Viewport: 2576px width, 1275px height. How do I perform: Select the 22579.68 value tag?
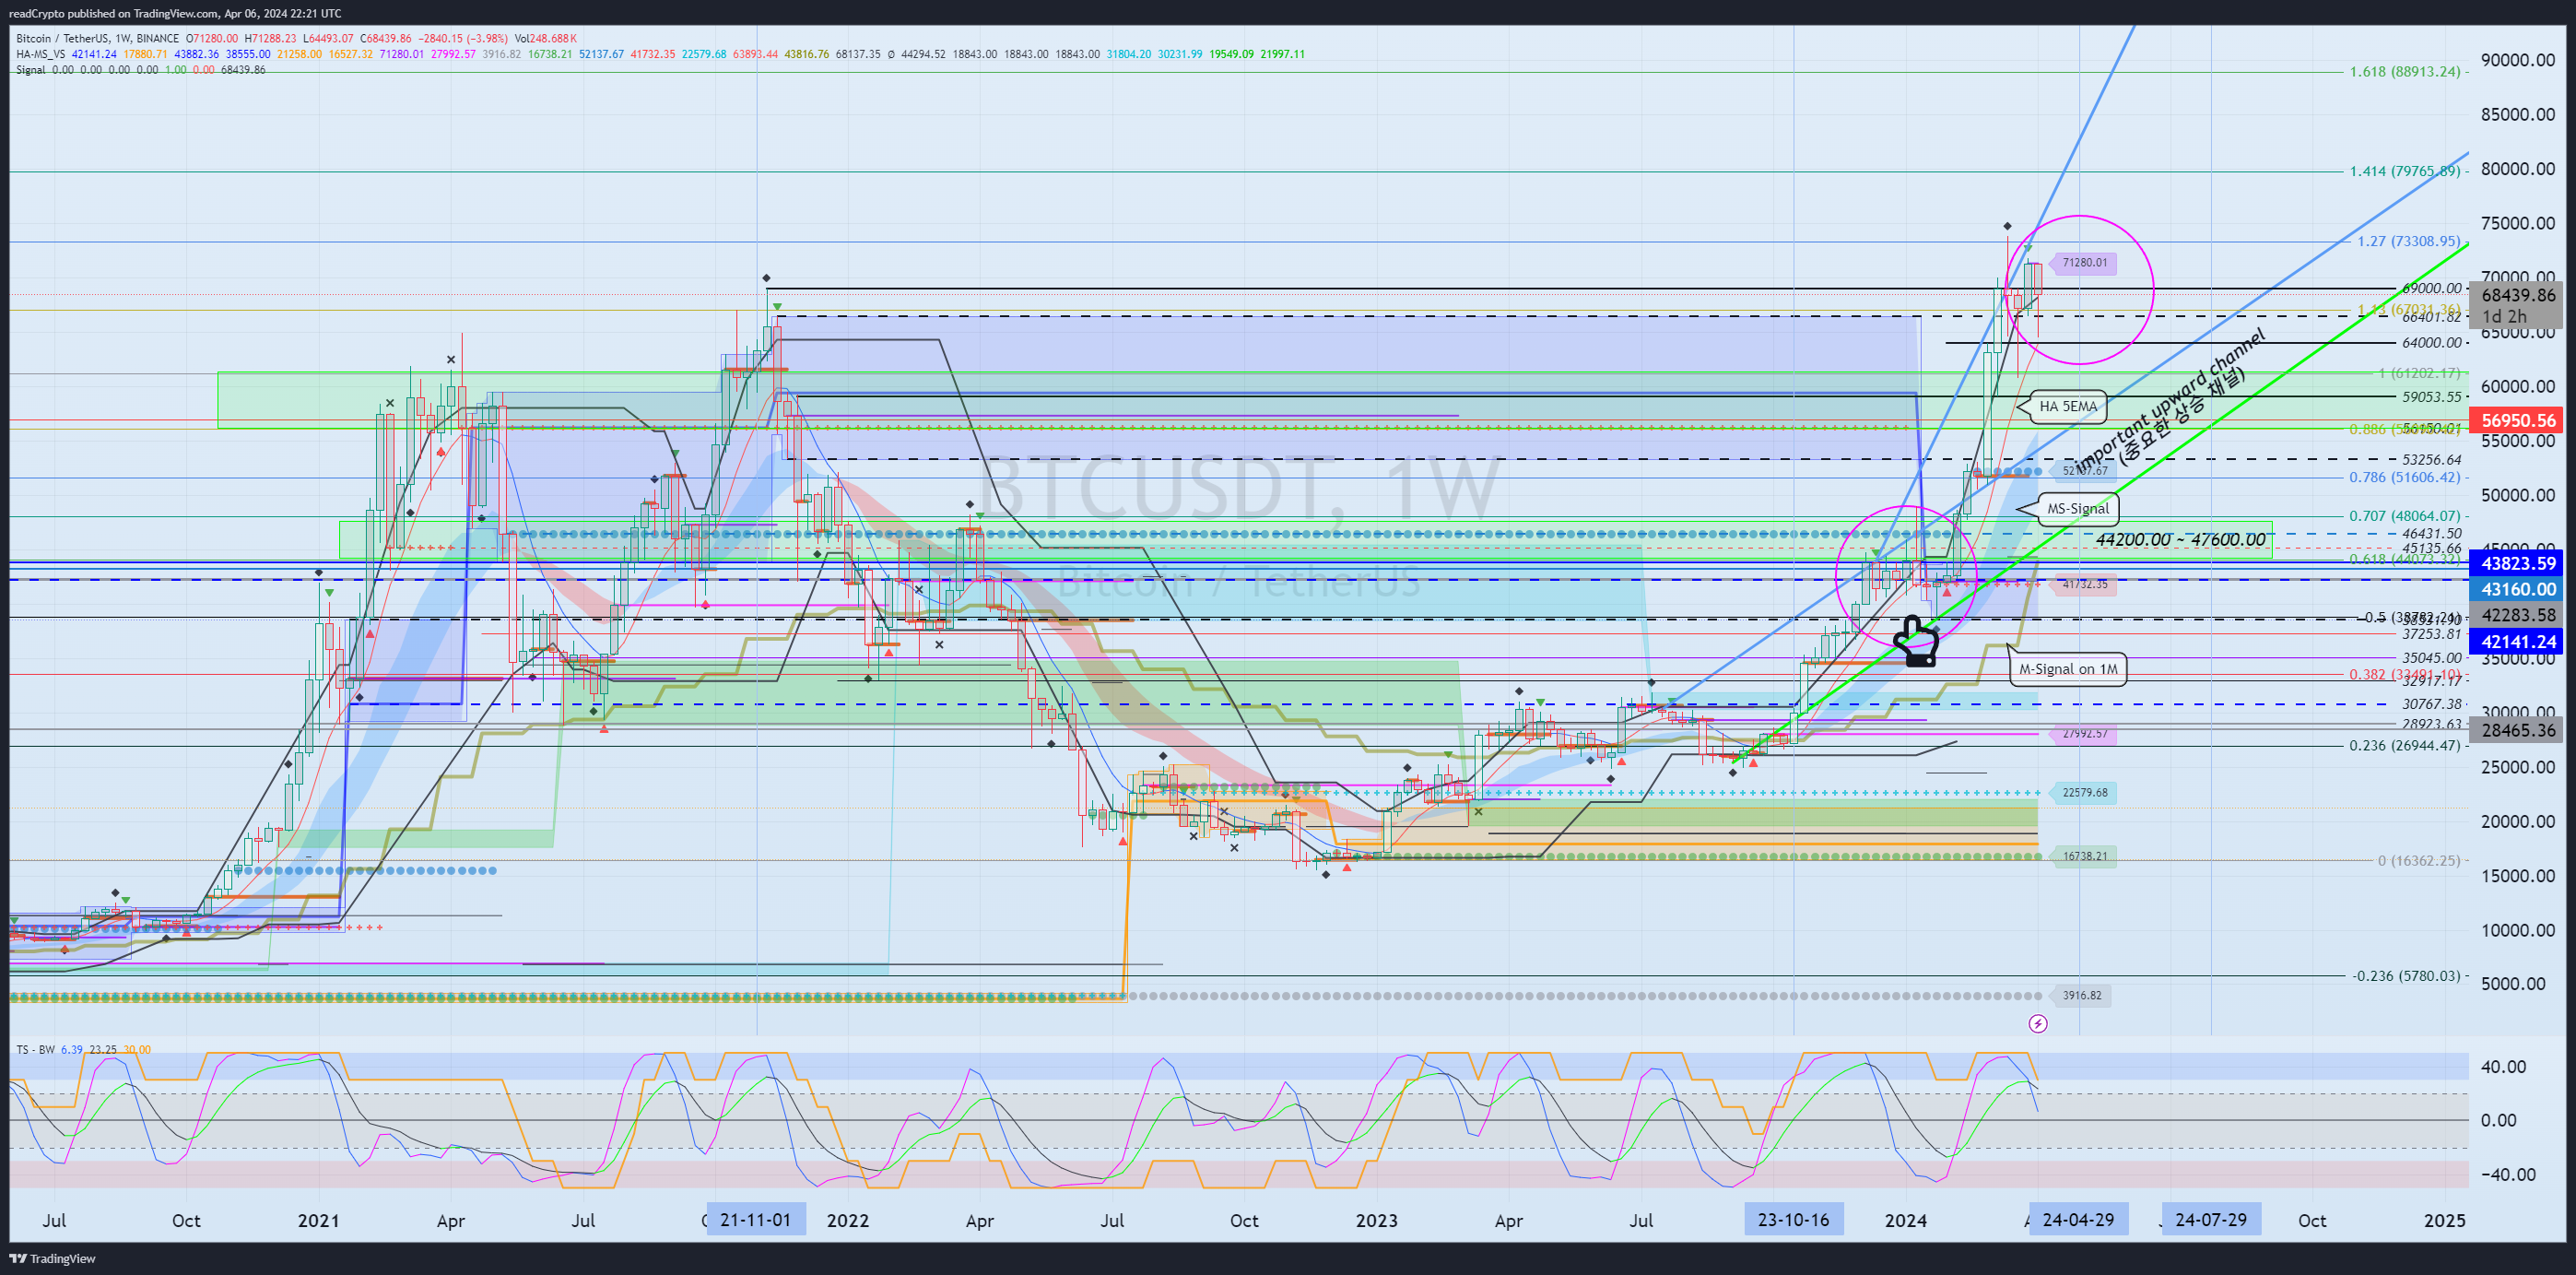[x=2084, y=793]
